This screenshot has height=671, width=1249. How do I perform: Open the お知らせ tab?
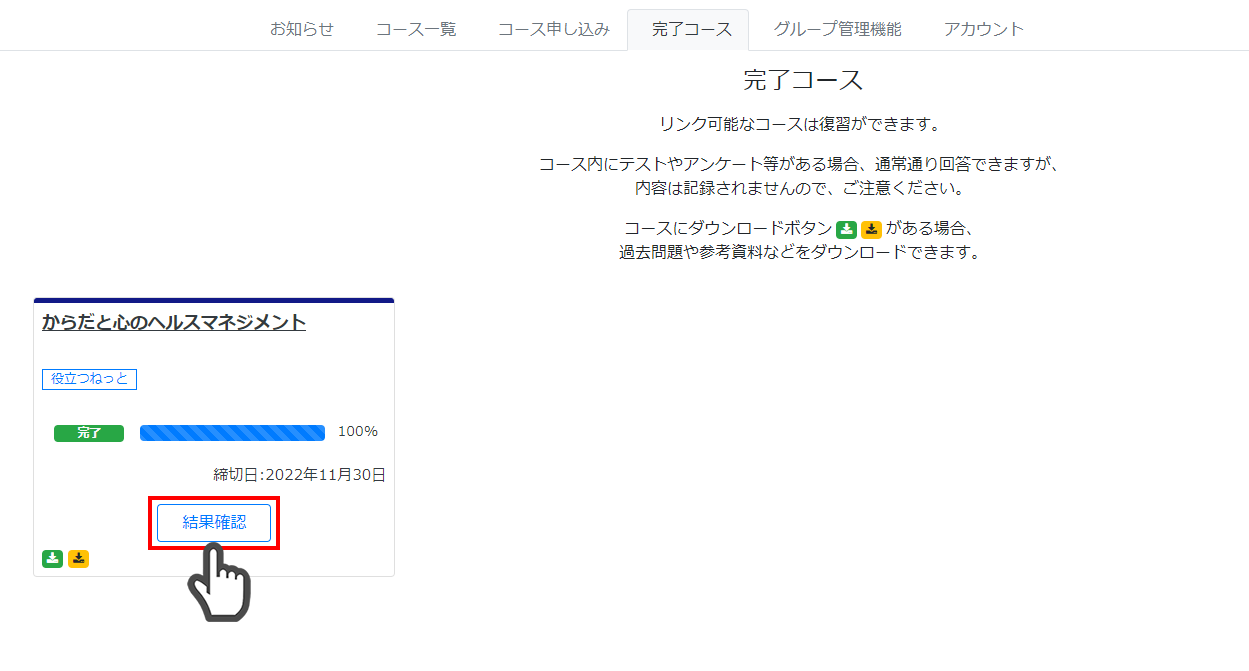[302, 29]
